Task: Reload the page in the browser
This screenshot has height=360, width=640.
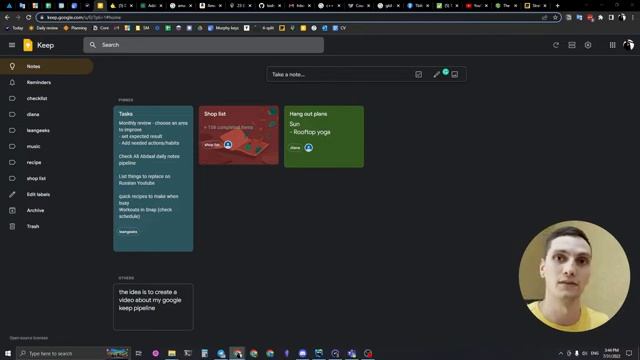Action: 28,18
